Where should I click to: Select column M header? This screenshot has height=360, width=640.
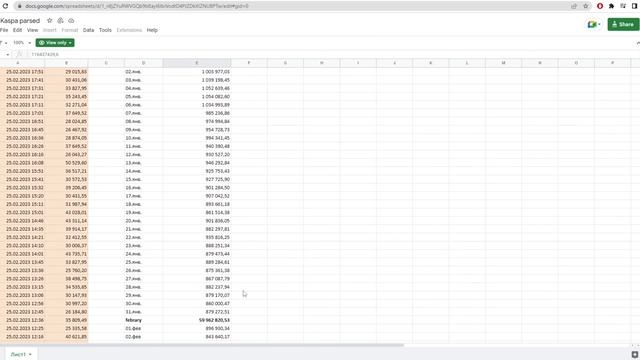click(503, 63)
